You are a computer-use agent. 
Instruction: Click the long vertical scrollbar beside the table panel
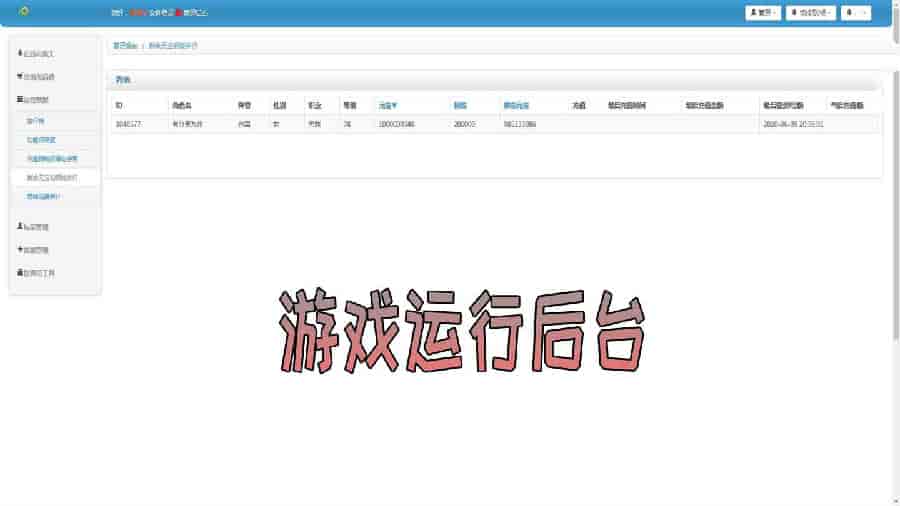896,204
